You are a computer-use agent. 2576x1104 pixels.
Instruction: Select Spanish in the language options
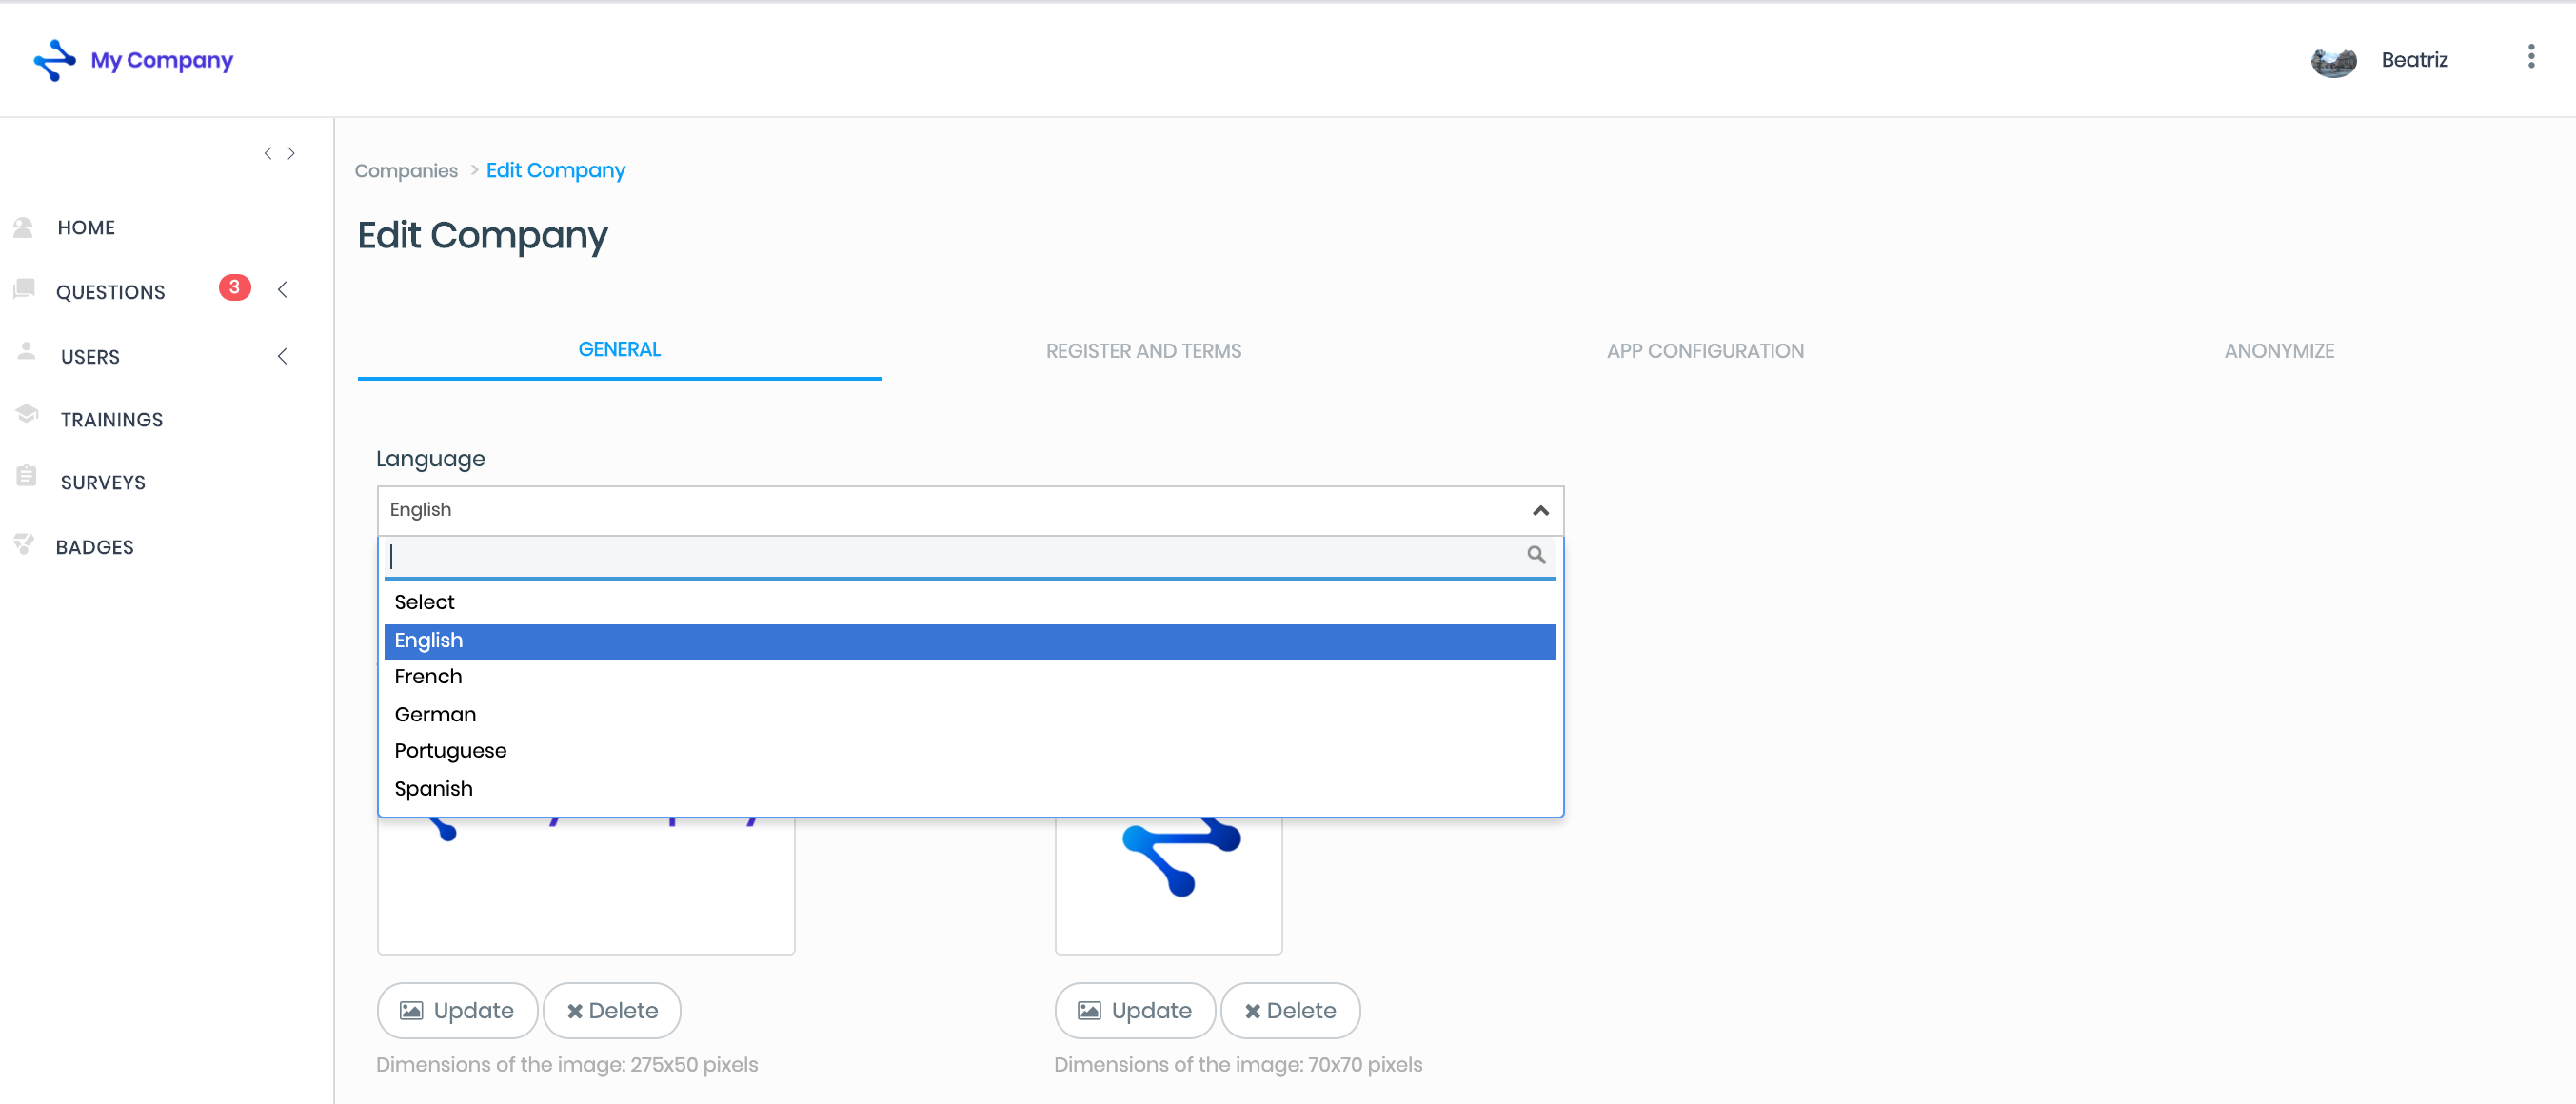433,789
